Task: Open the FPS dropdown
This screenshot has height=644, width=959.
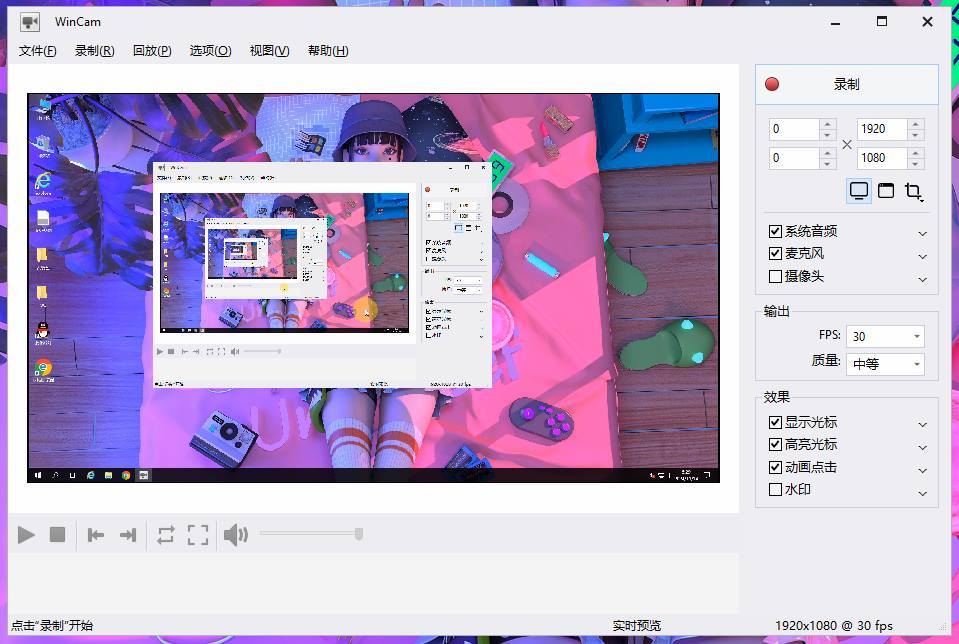Action: 885,337
